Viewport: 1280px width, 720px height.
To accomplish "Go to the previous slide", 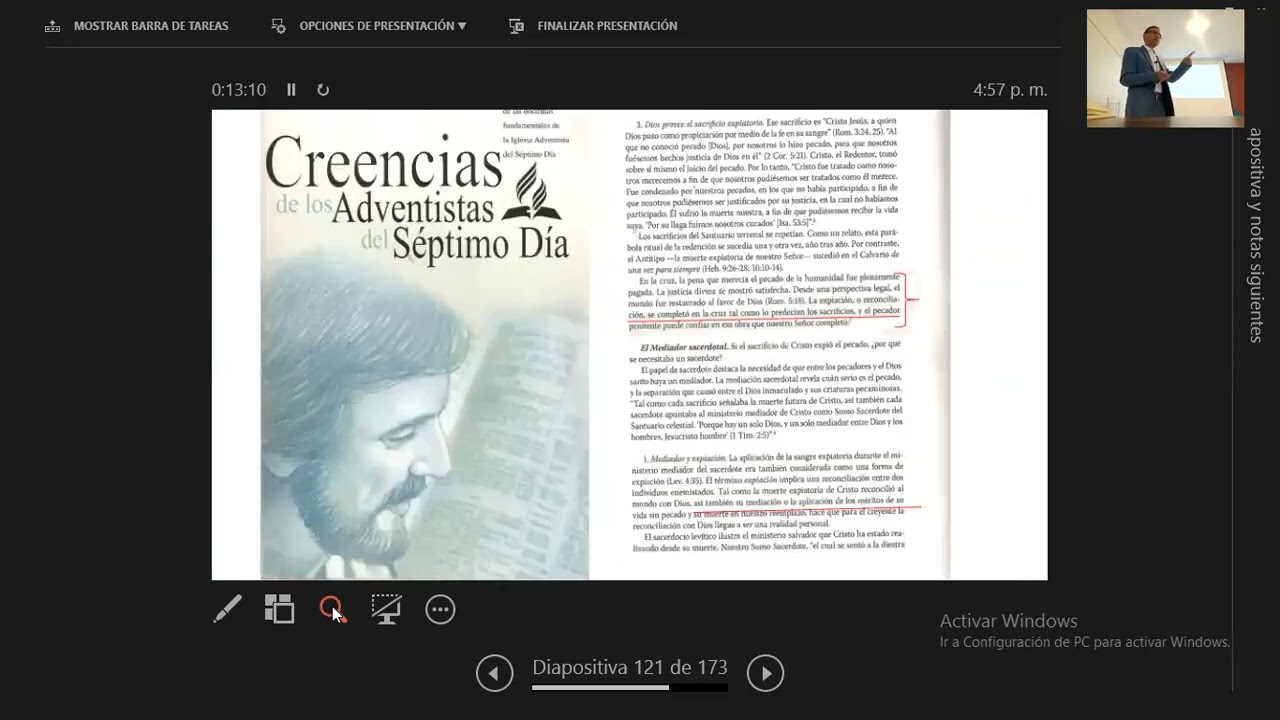I will pyautogui.click(x=494, y=673).
